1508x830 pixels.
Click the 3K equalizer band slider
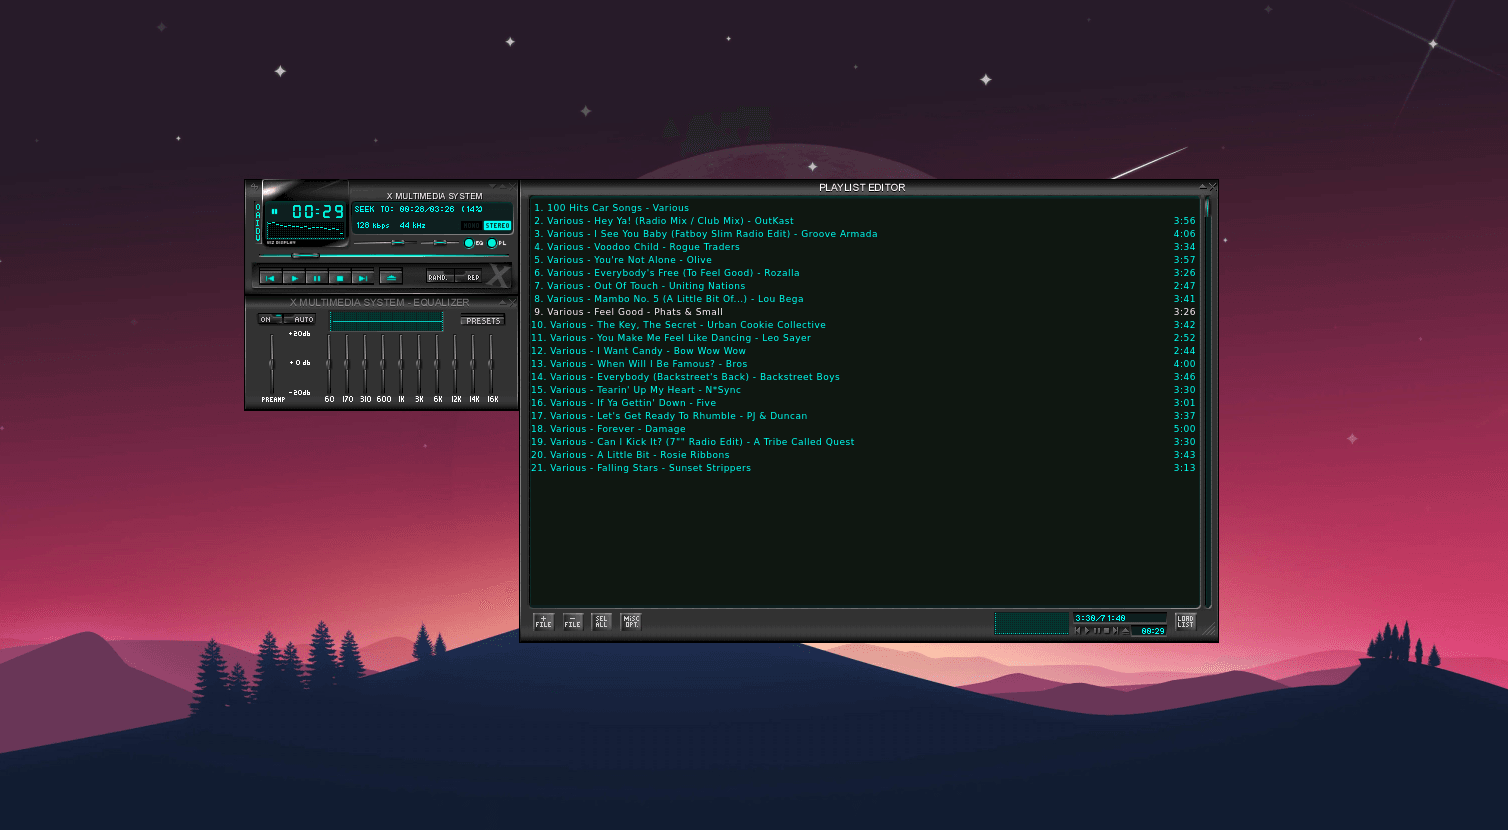tap(418, 363)
